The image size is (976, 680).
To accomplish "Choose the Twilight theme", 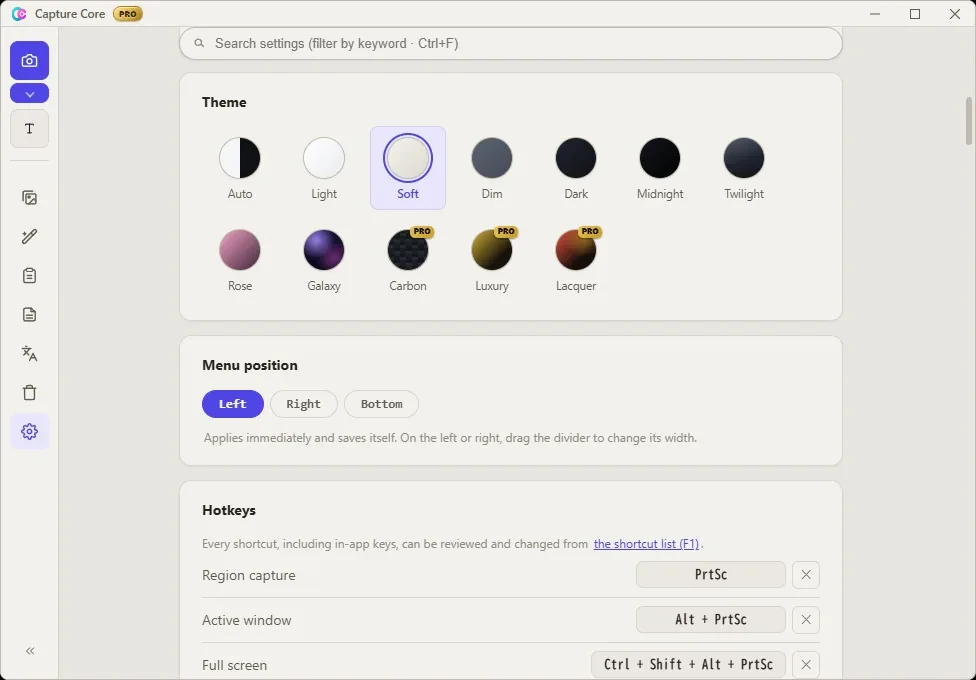I will click(744, 168).
